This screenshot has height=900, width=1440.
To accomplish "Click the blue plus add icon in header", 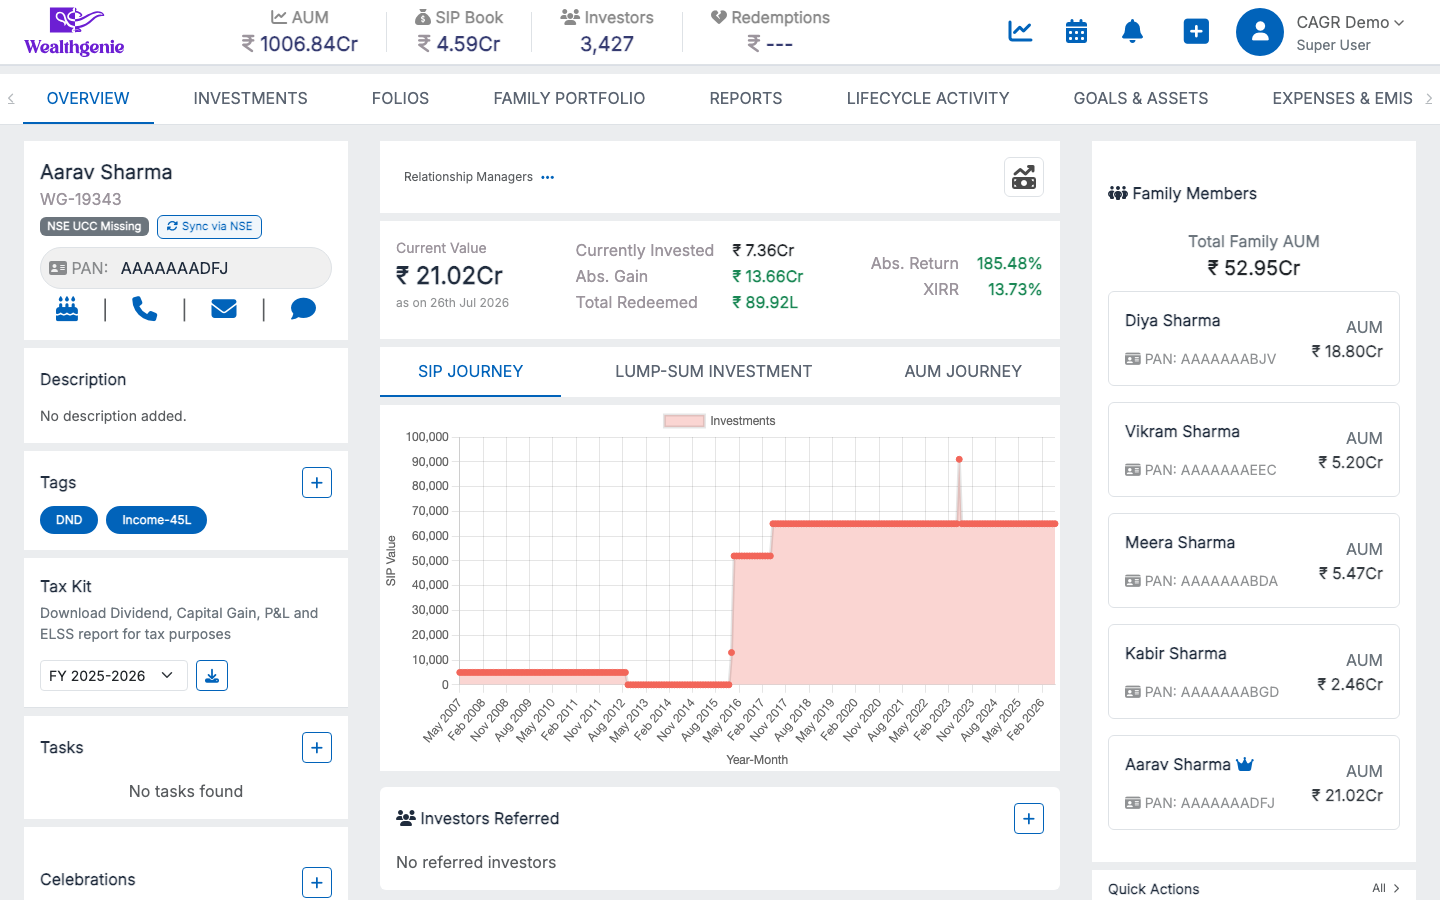I will (1196, 31).
